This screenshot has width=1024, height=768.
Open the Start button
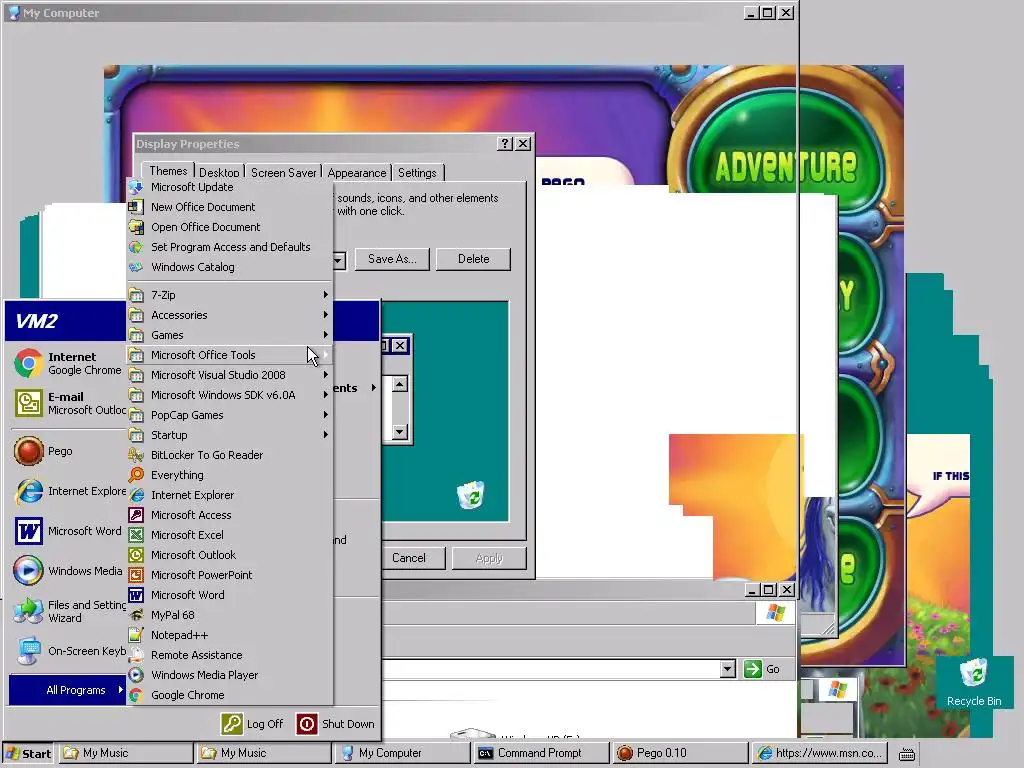[27, 753]
